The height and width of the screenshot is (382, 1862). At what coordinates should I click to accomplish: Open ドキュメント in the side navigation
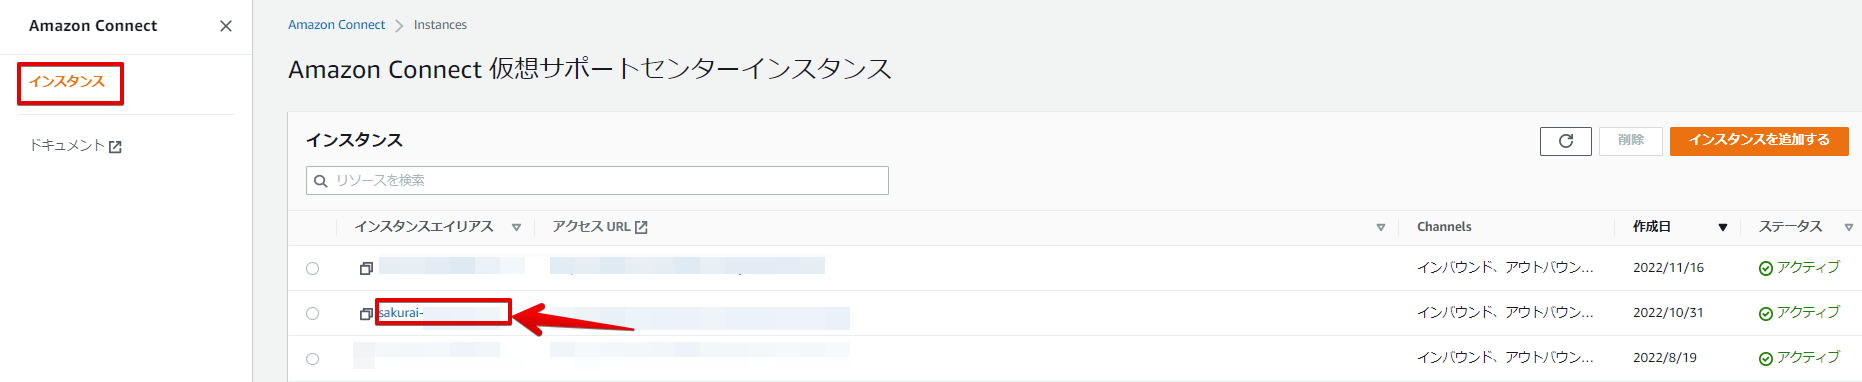pos(67,146)
